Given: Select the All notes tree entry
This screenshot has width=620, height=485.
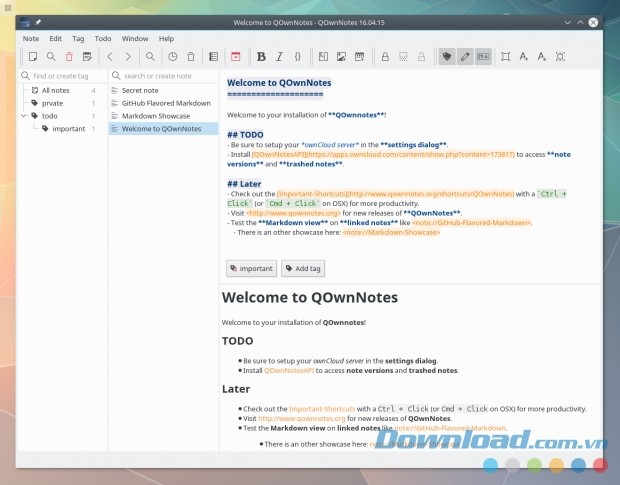Looking at the screenshot, I should (55, 90).
